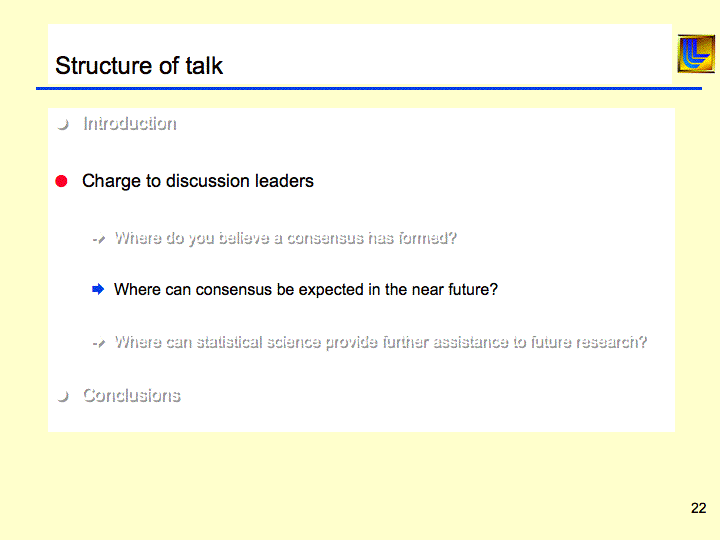The height and width of the screenshot is (540, 720).
Task: Click the faded arrow before statistical science line
Action: (x=98, y=343)
